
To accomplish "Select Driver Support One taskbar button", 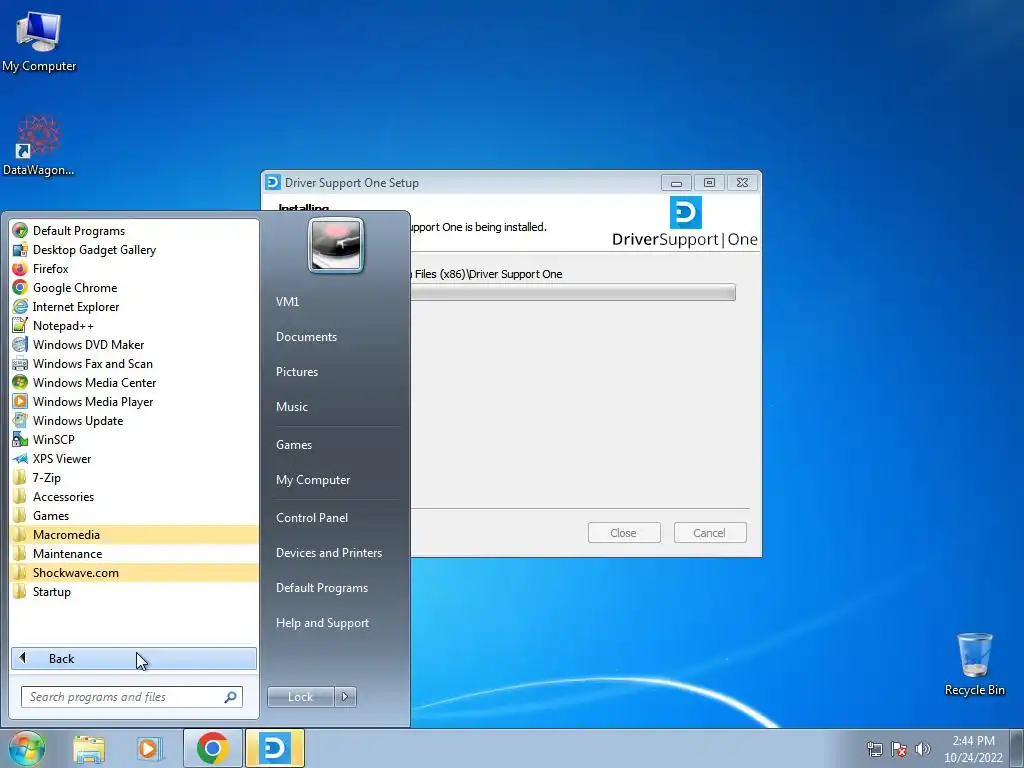I will 275,748.
